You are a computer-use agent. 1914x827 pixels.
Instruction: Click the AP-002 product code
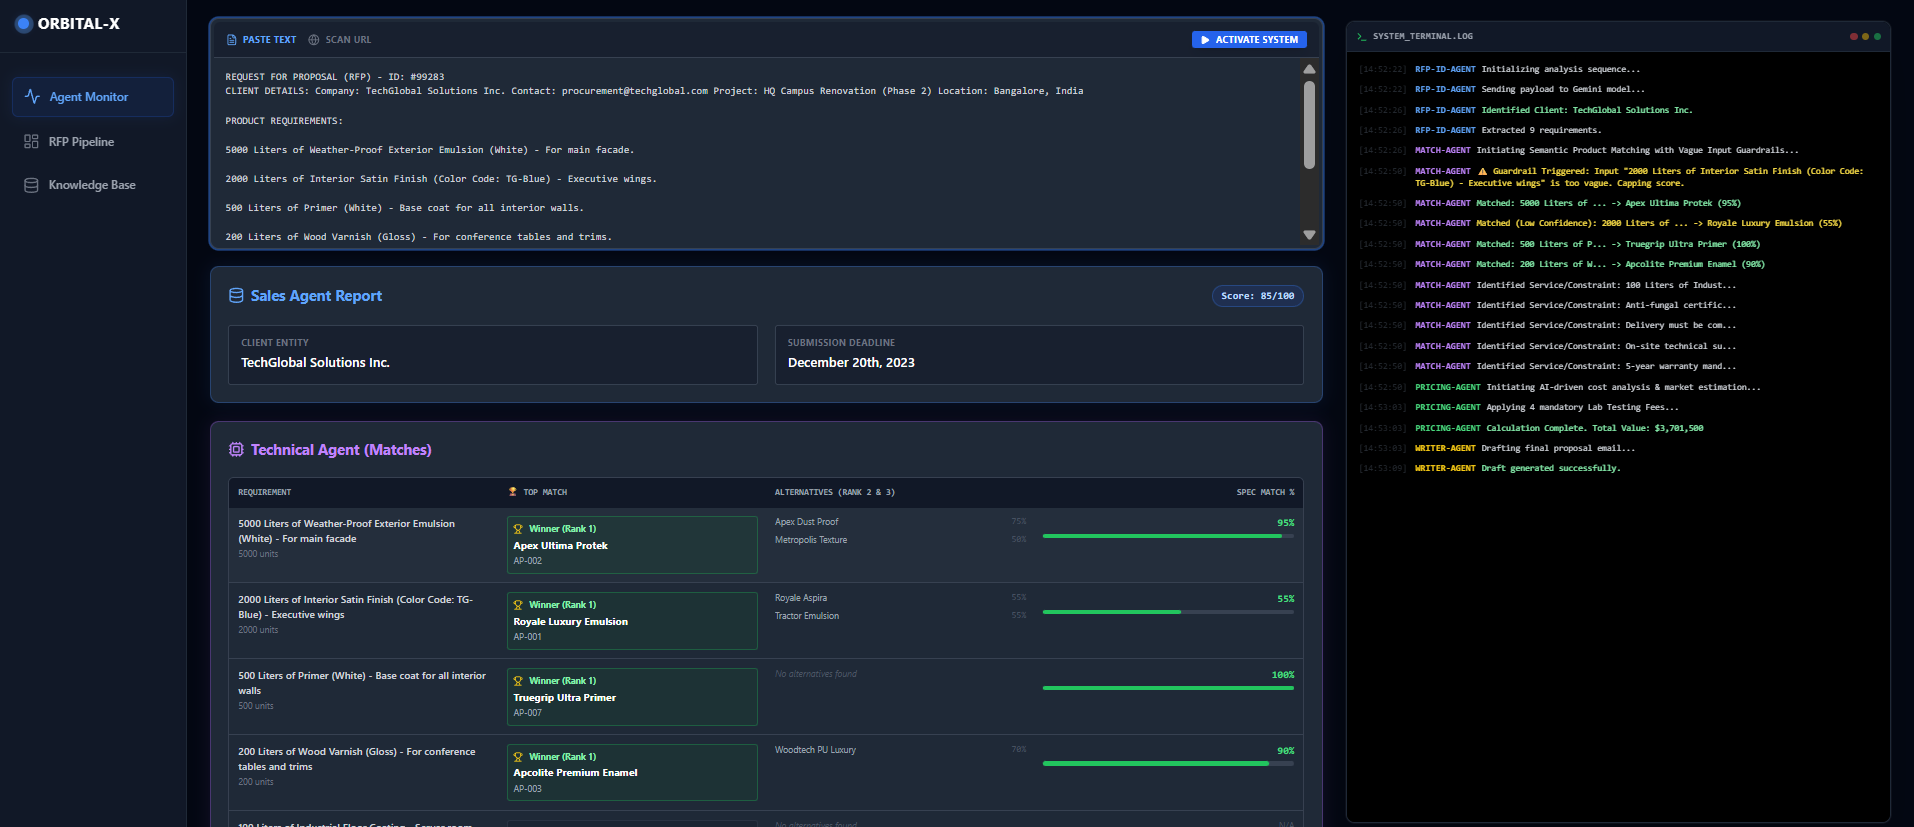click(x=528, y=561)
